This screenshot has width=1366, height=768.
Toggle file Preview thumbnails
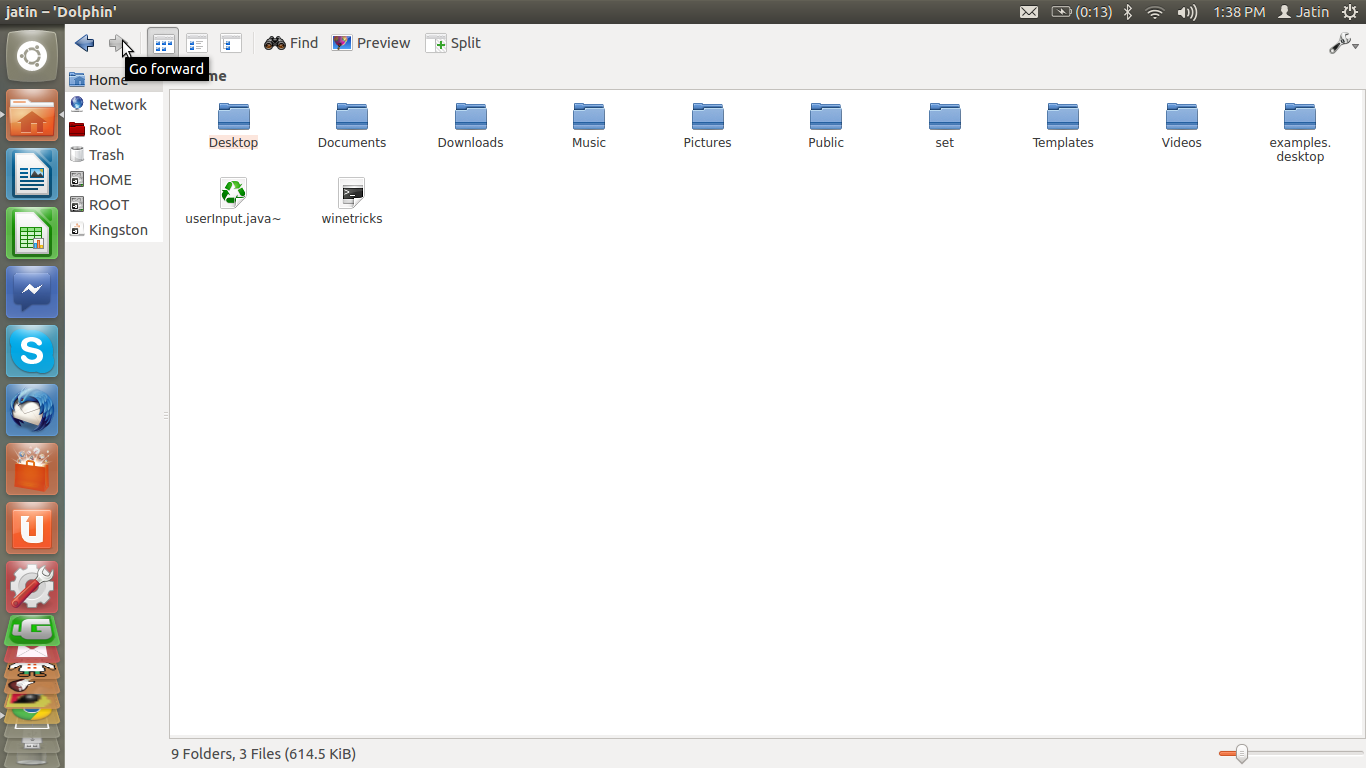370,43
